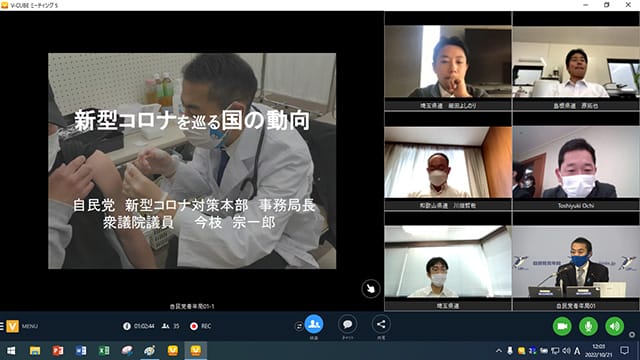Open the taskbar clock and date
640x360 pixels.
(x=599, y=351)
